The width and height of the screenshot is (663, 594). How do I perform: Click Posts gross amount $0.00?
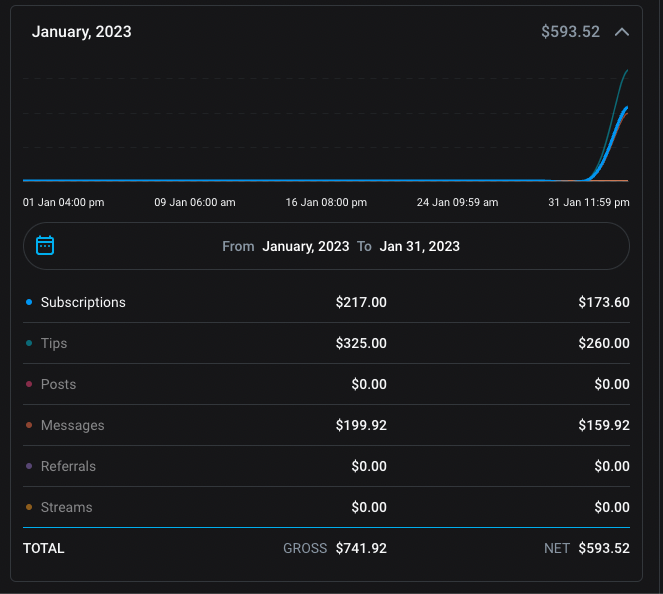(x=369, y=384)
